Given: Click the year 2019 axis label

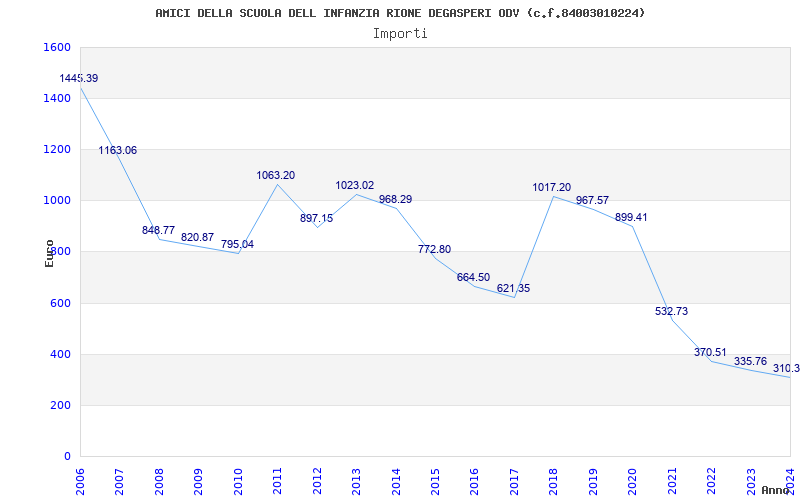Looking at the screenshot, I should 593,481.
